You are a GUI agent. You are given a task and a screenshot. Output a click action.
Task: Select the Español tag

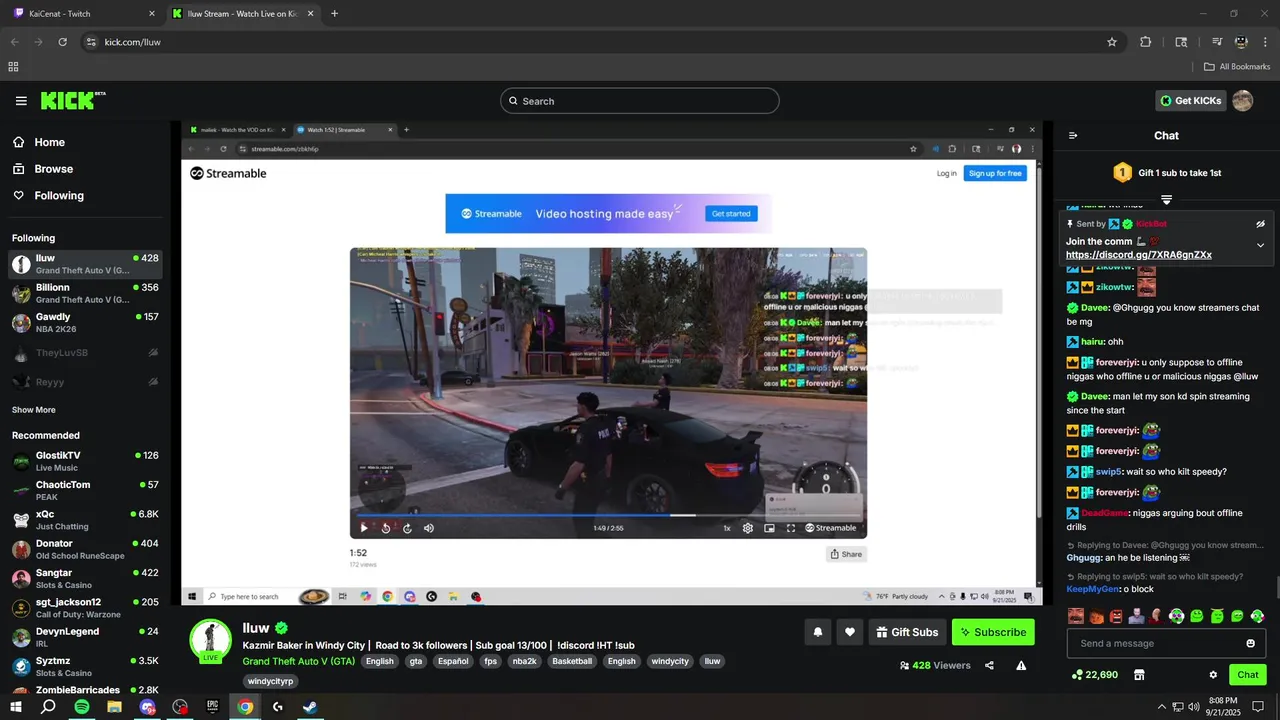453,661
